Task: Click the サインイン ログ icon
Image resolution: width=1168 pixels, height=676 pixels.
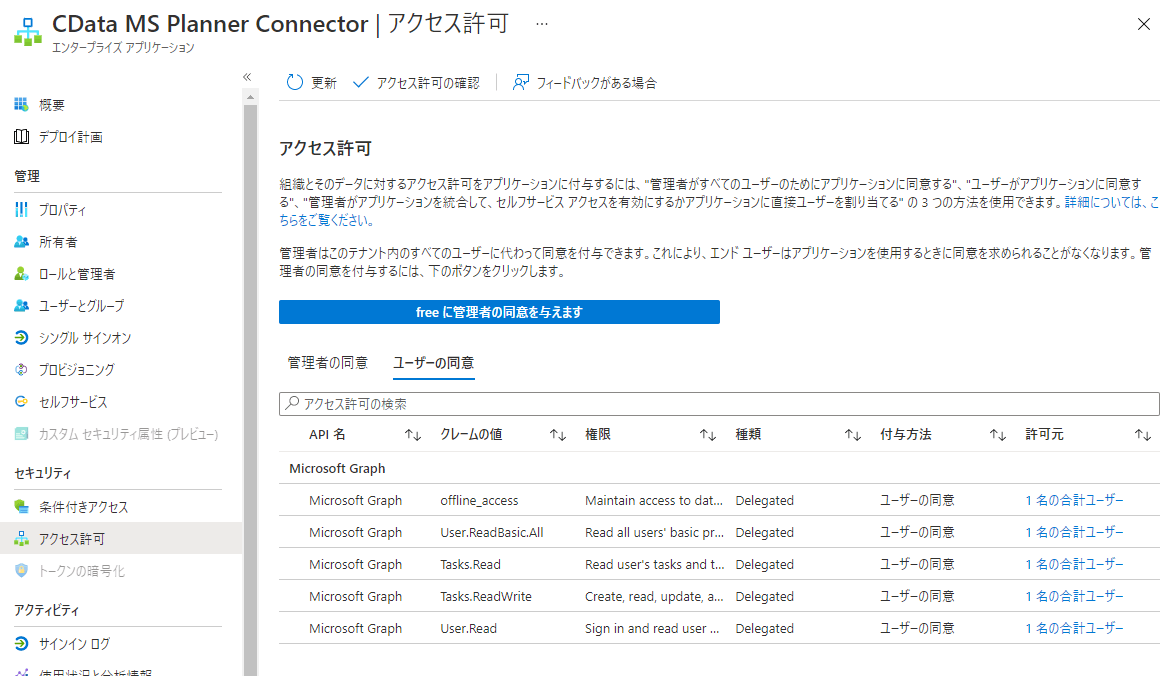Action: coord(22,644)
